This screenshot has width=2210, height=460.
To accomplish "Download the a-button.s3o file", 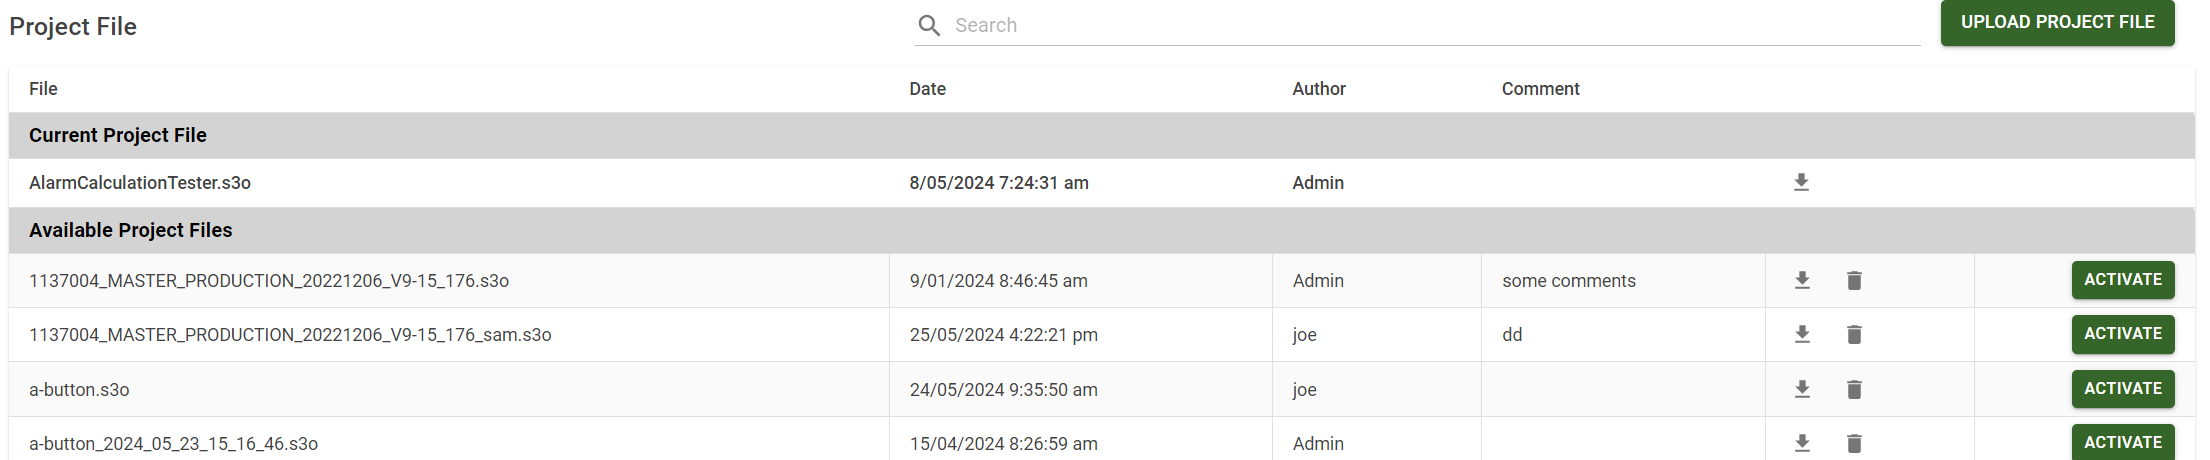I will [x=1802, y=390].
